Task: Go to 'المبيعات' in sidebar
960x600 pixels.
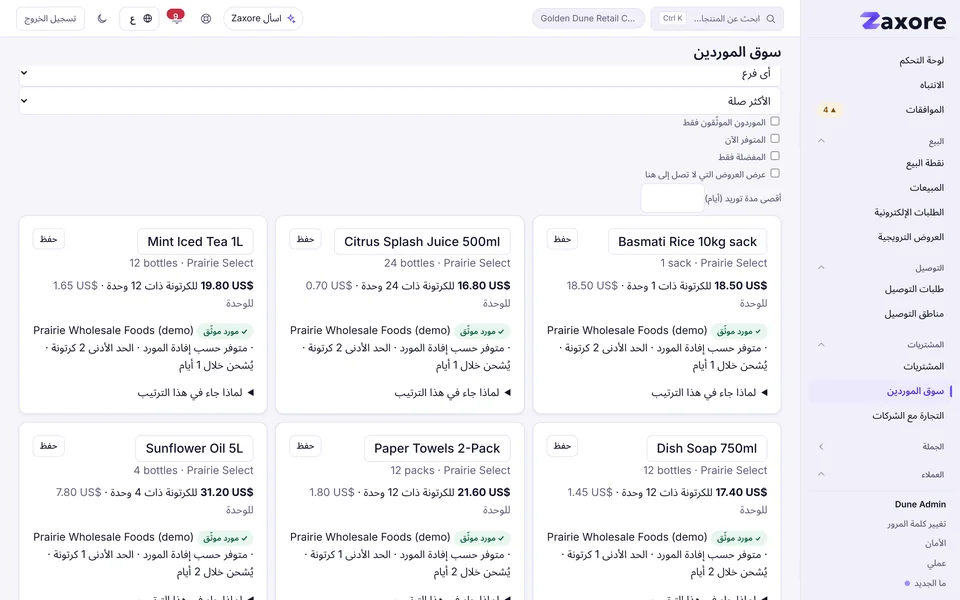Action: (x=926, y=187)
